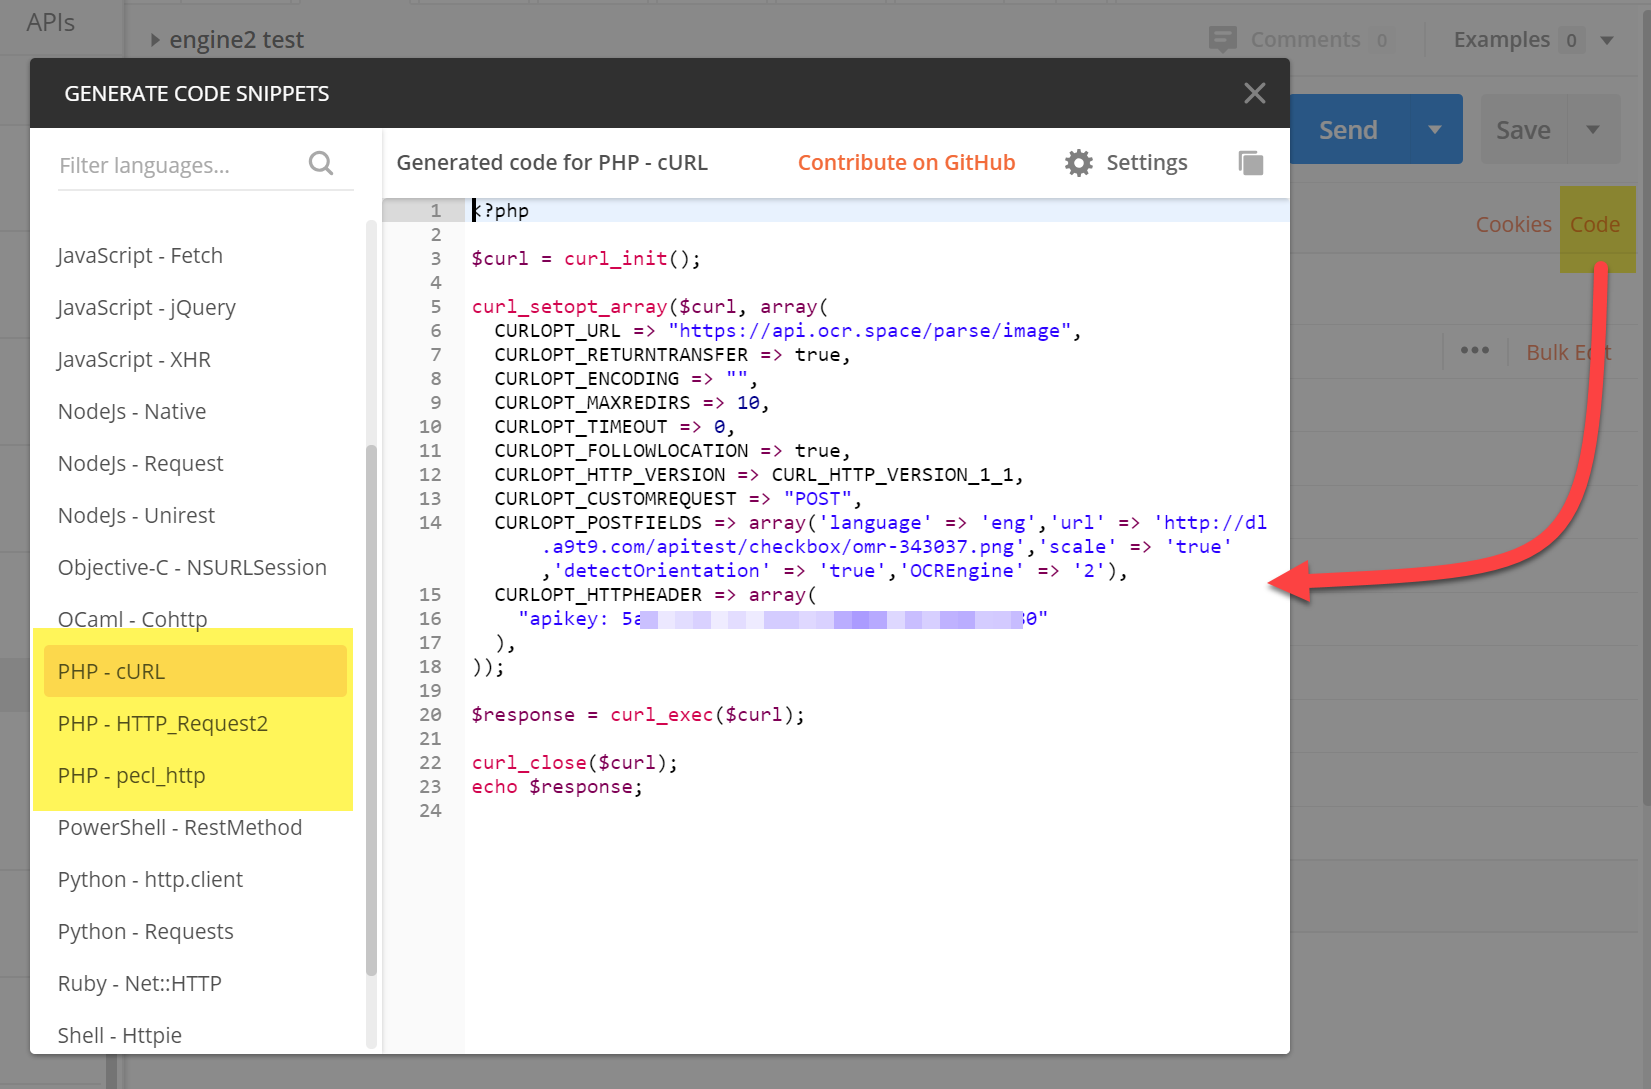Expand the engine2 test request arrow
This screenshot has width=1651, height=1089.
point(155,40)
